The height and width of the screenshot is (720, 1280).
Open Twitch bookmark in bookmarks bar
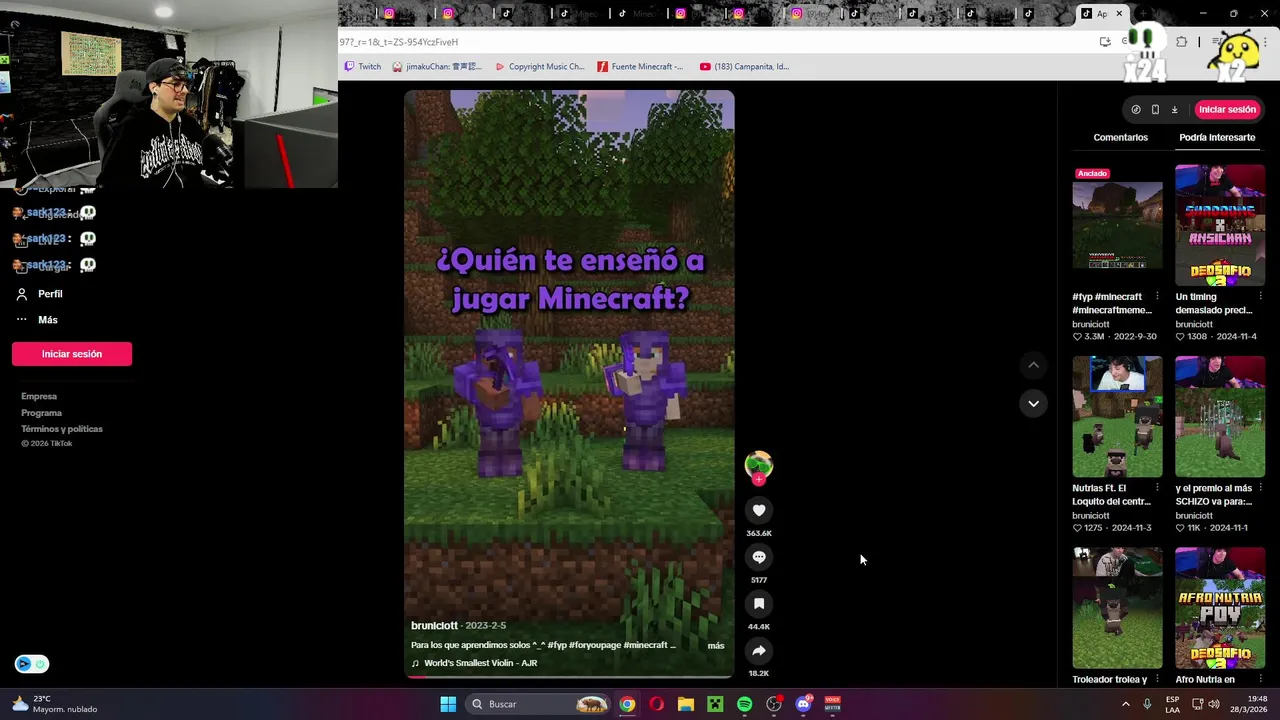pos(362,67)
